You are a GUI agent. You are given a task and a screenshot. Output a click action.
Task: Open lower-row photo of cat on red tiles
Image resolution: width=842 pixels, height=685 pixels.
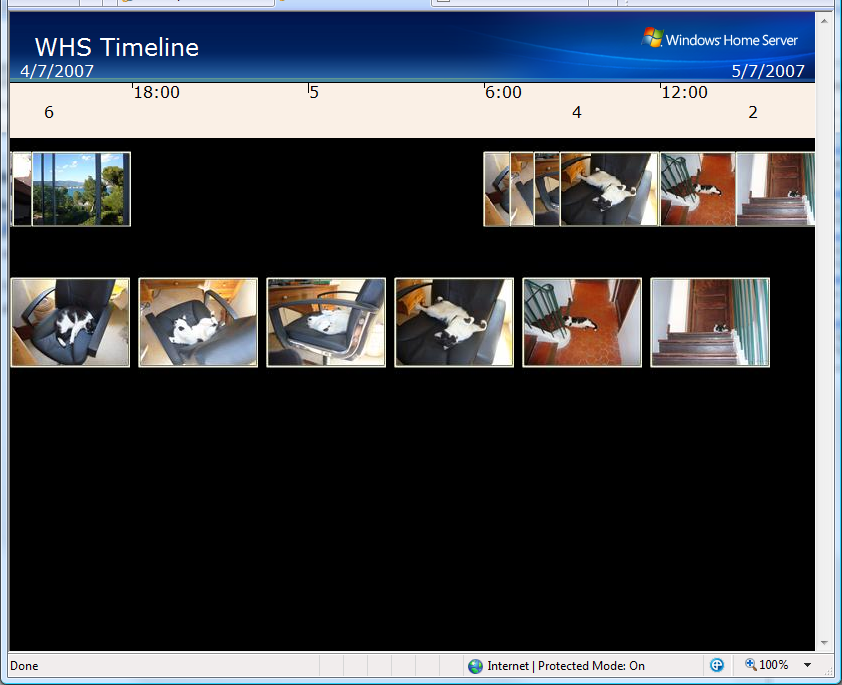[x=582, y=323]
